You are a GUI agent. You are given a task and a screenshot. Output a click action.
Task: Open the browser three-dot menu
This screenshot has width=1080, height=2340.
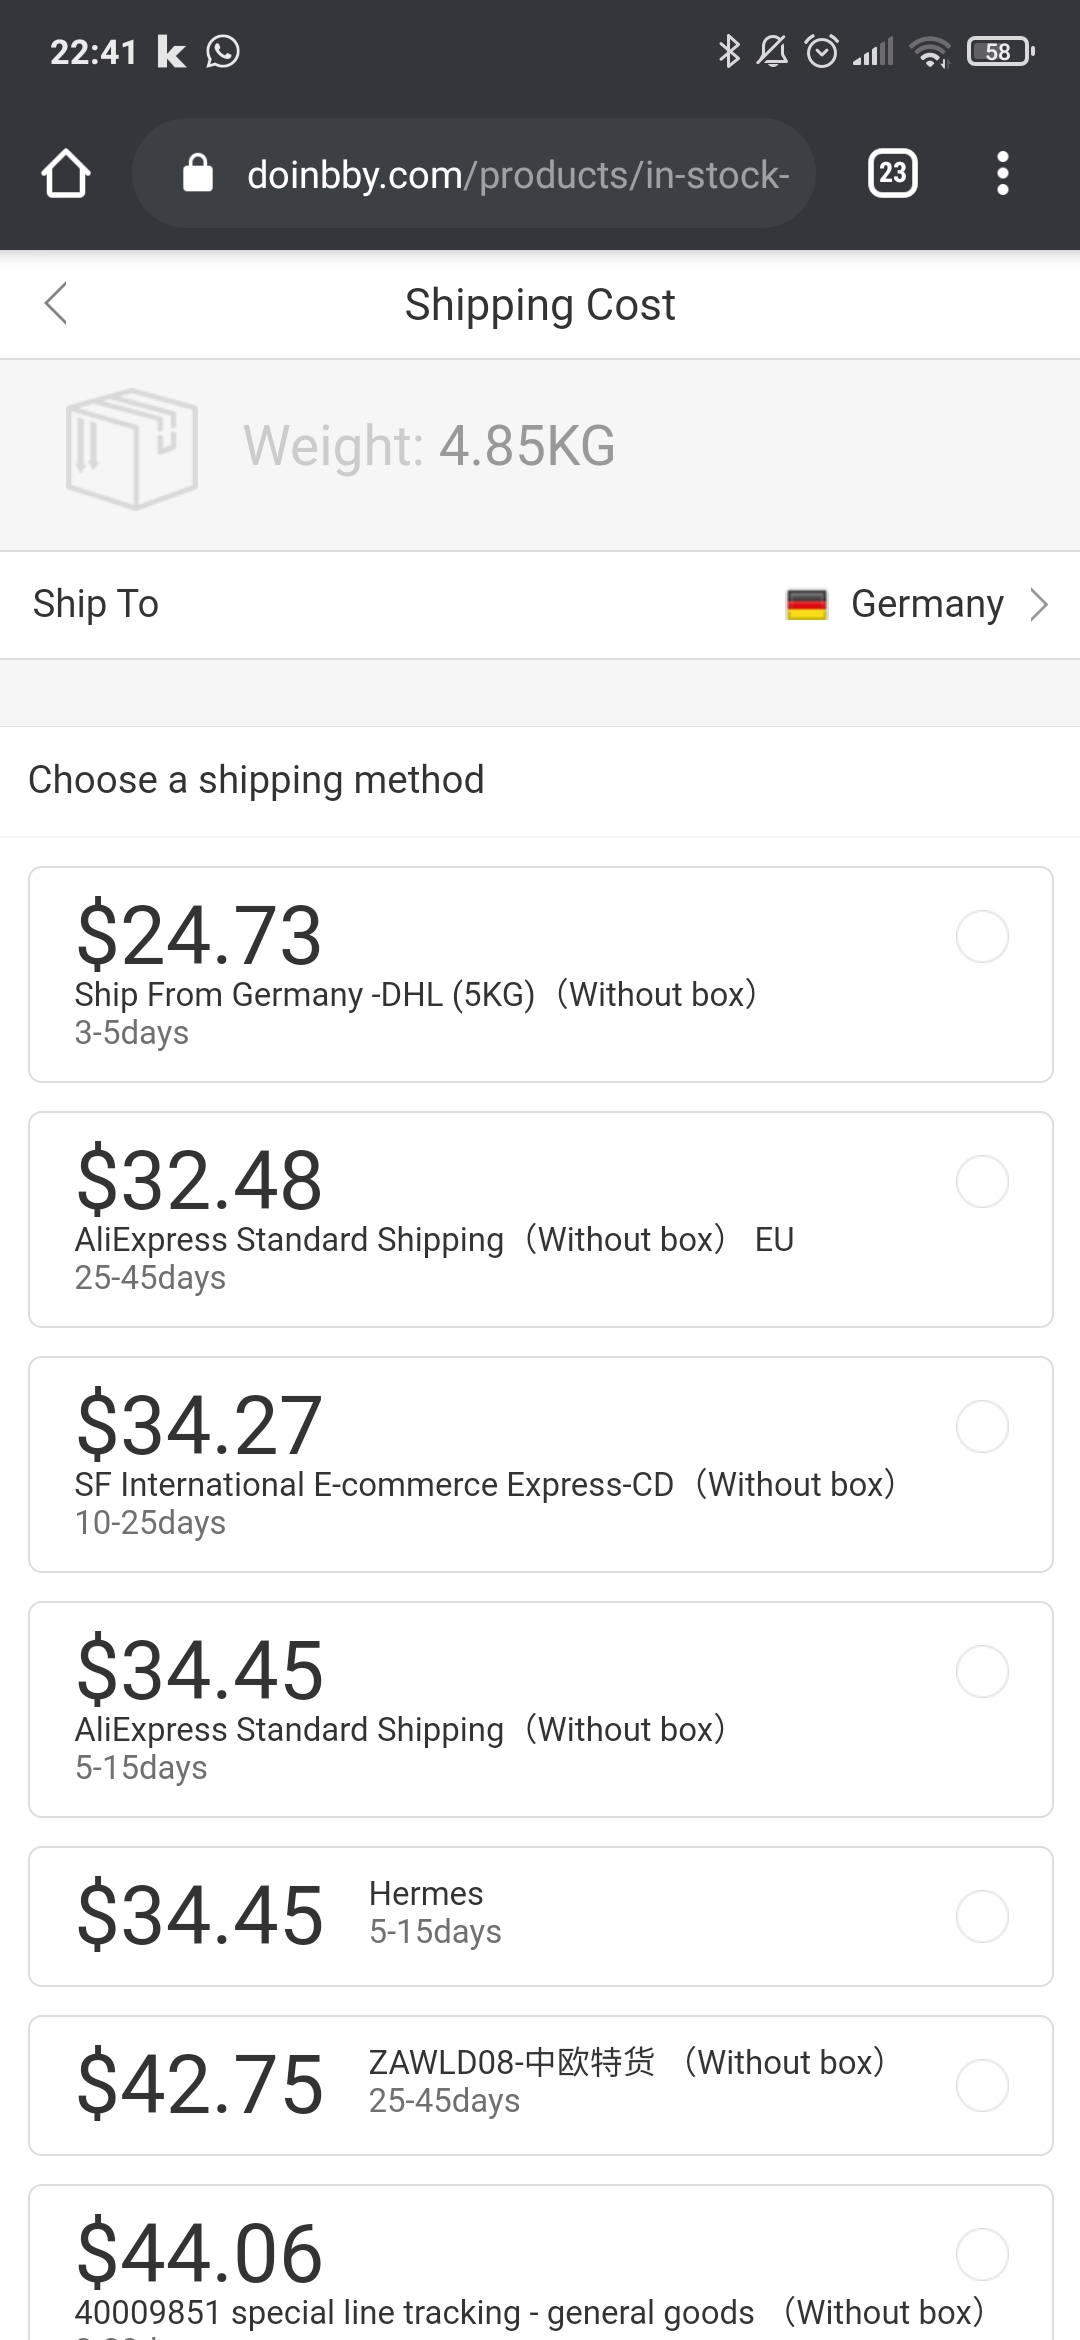coord(1002,174)
